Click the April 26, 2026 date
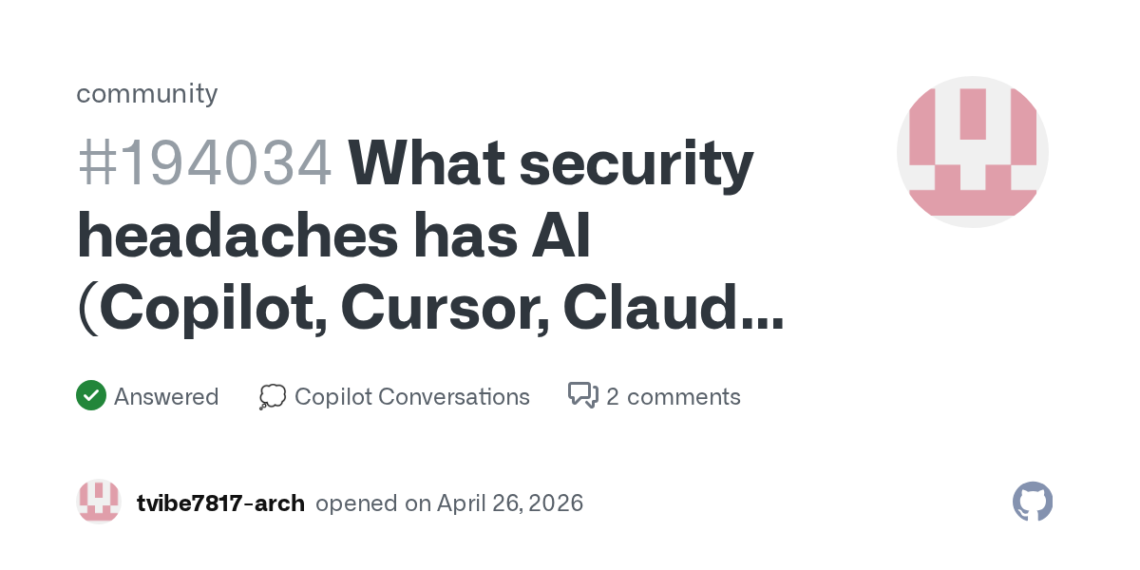 (510, 503)
